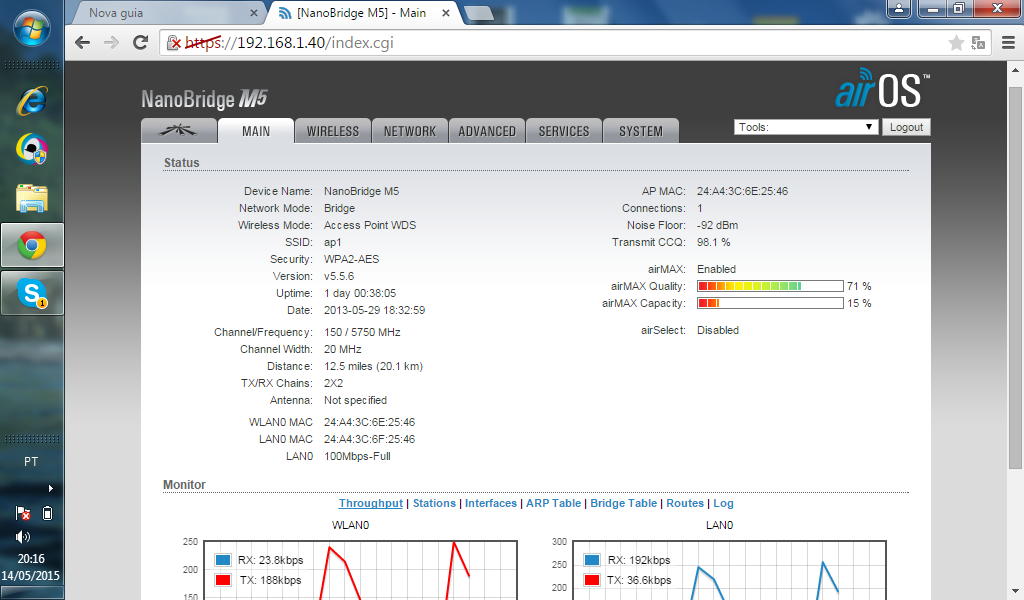The height and width of the screenshot is (600, 1024).
Task: Open the Ubiquiti logo tab
Action: pos(179,131)
